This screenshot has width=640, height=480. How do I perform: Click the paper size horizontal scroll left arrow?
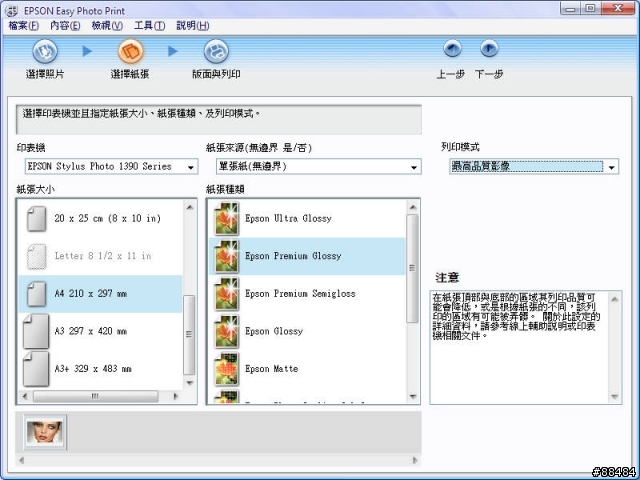[x=25, y=396]
